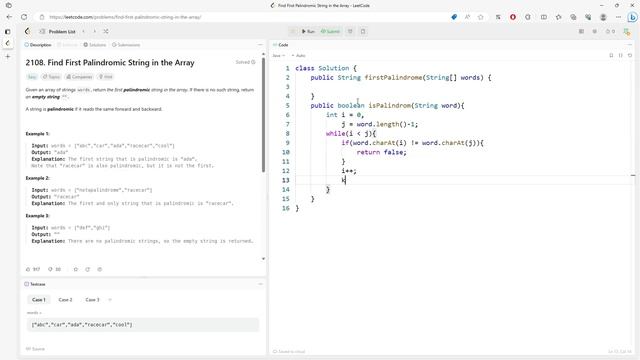The image size is (640, 360).
Task: Expand the Hint tag
Action: [x=105, y=77]
